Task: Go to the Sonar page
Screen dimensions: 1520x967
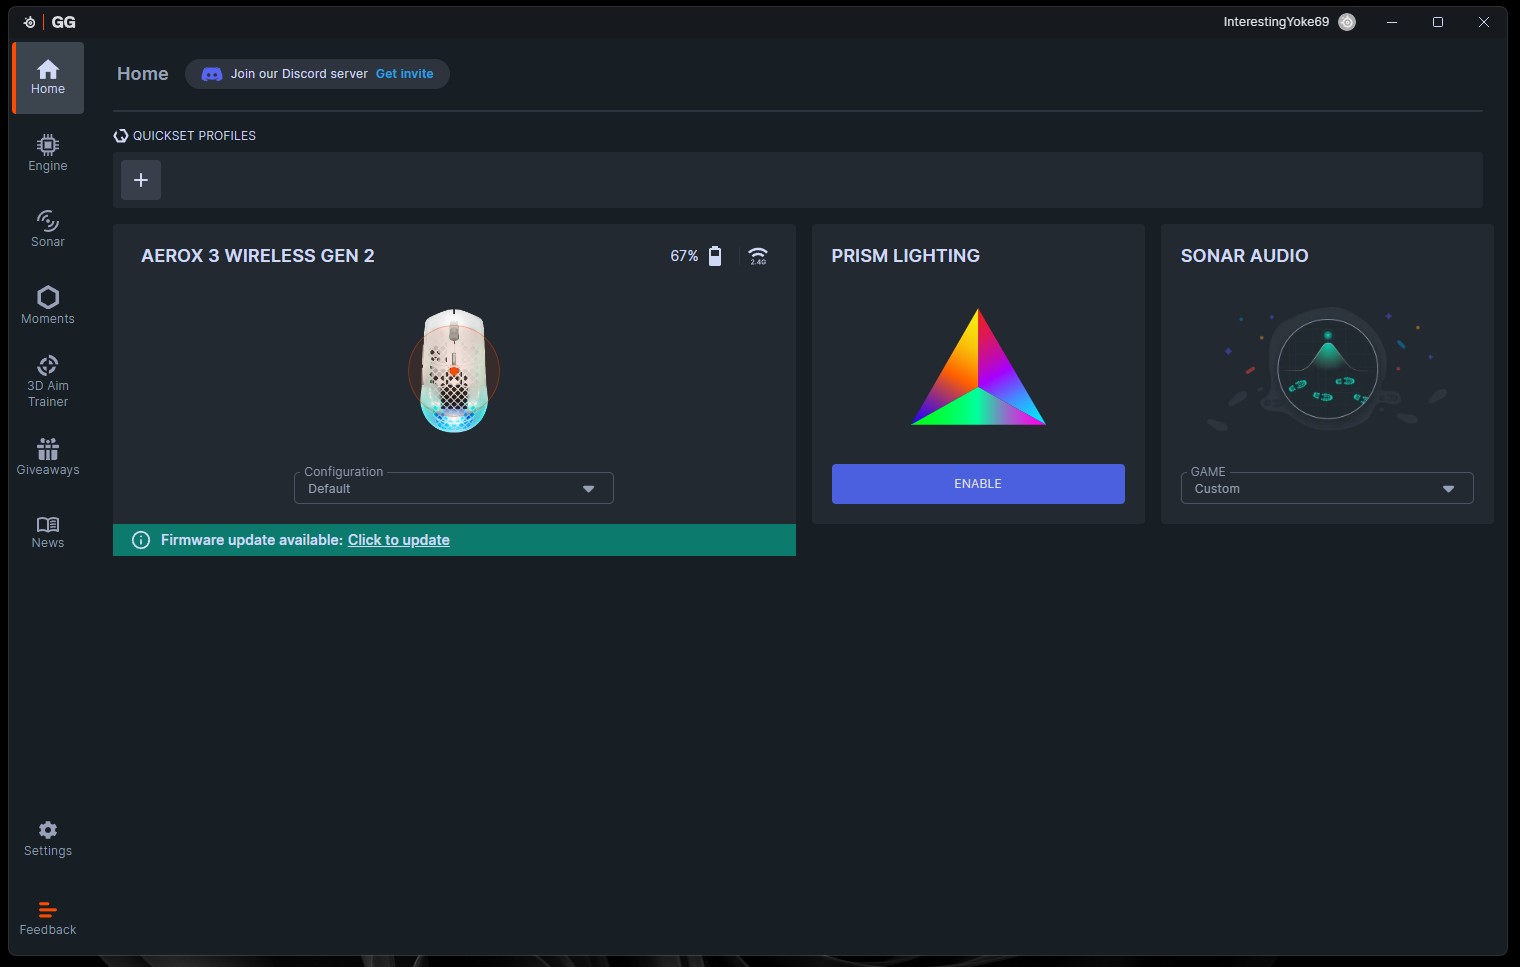Action: [47, 229]
